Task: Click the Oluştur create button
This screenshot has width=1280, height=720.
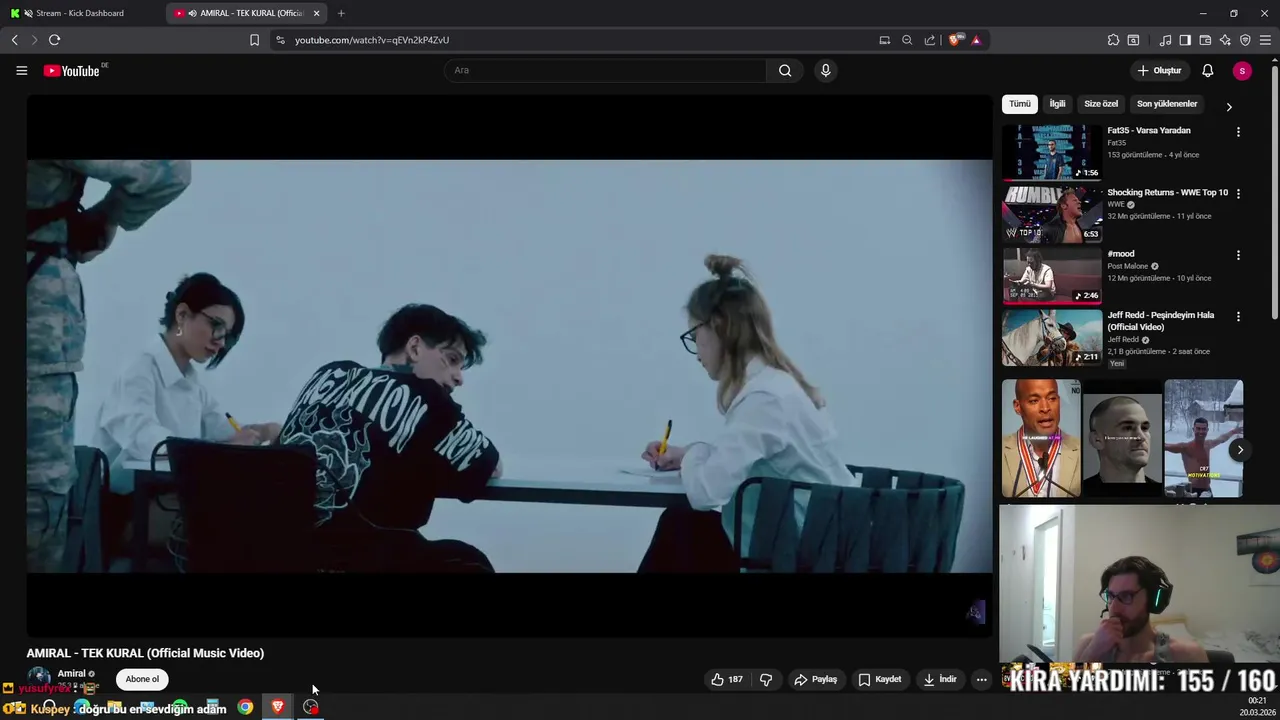Action: coord(1159,70)
